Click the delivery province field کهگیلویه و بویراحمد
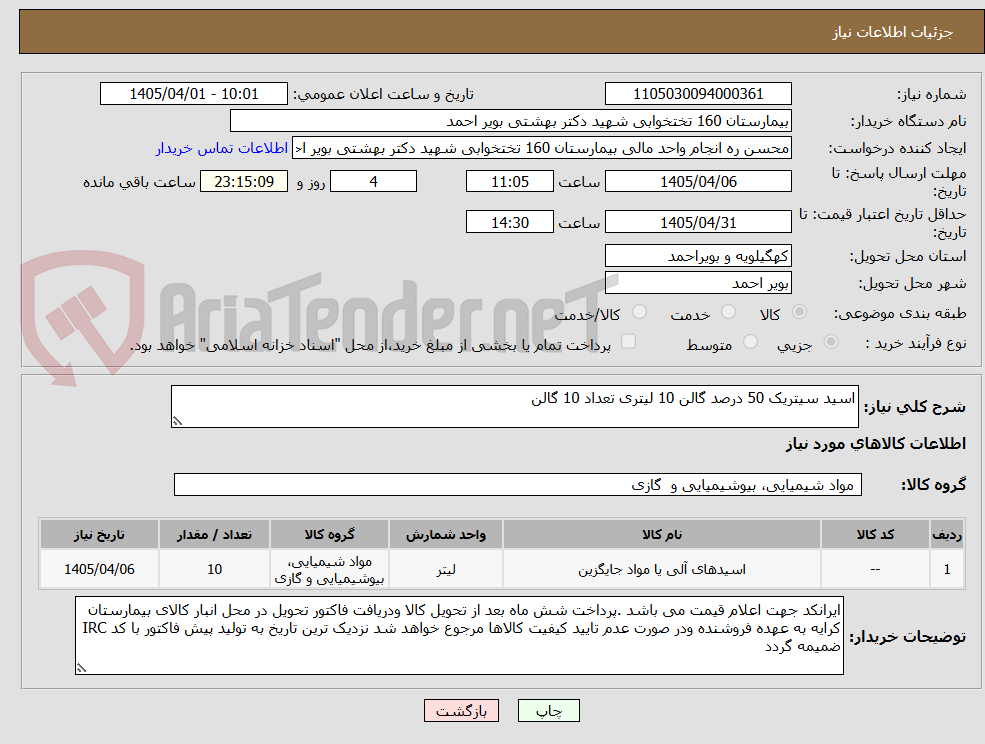Screen dimensions: 985x744 pos(698,256)
